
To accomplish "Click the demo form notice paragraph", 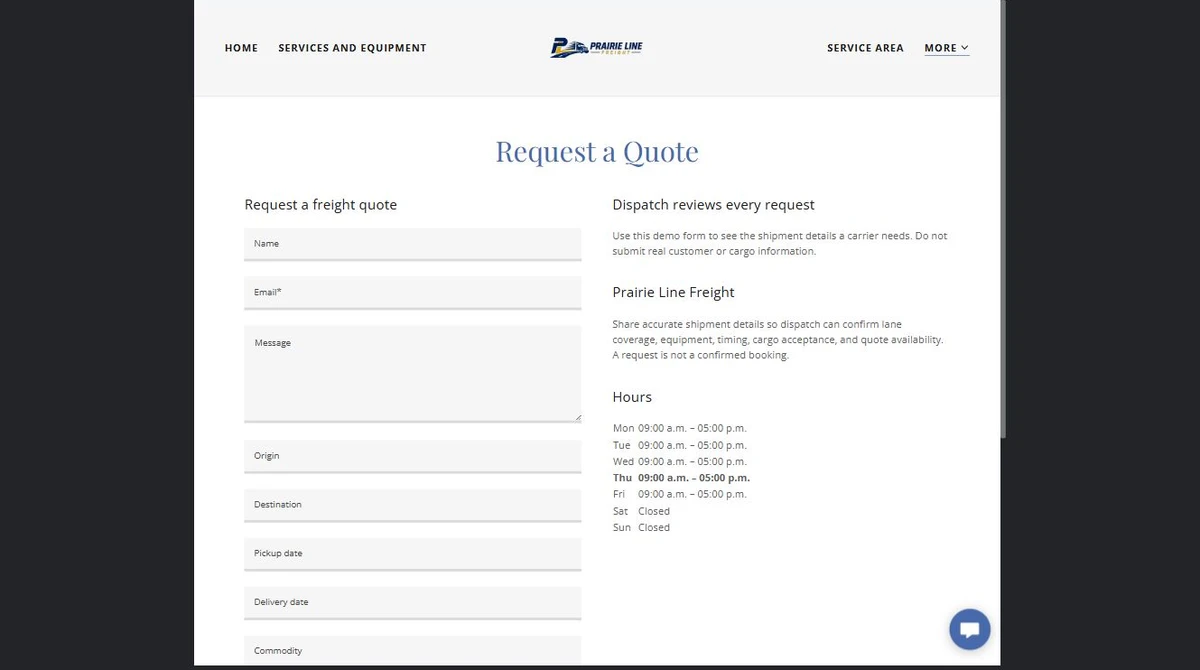I will pyautogui.click(x=780, y=244).
